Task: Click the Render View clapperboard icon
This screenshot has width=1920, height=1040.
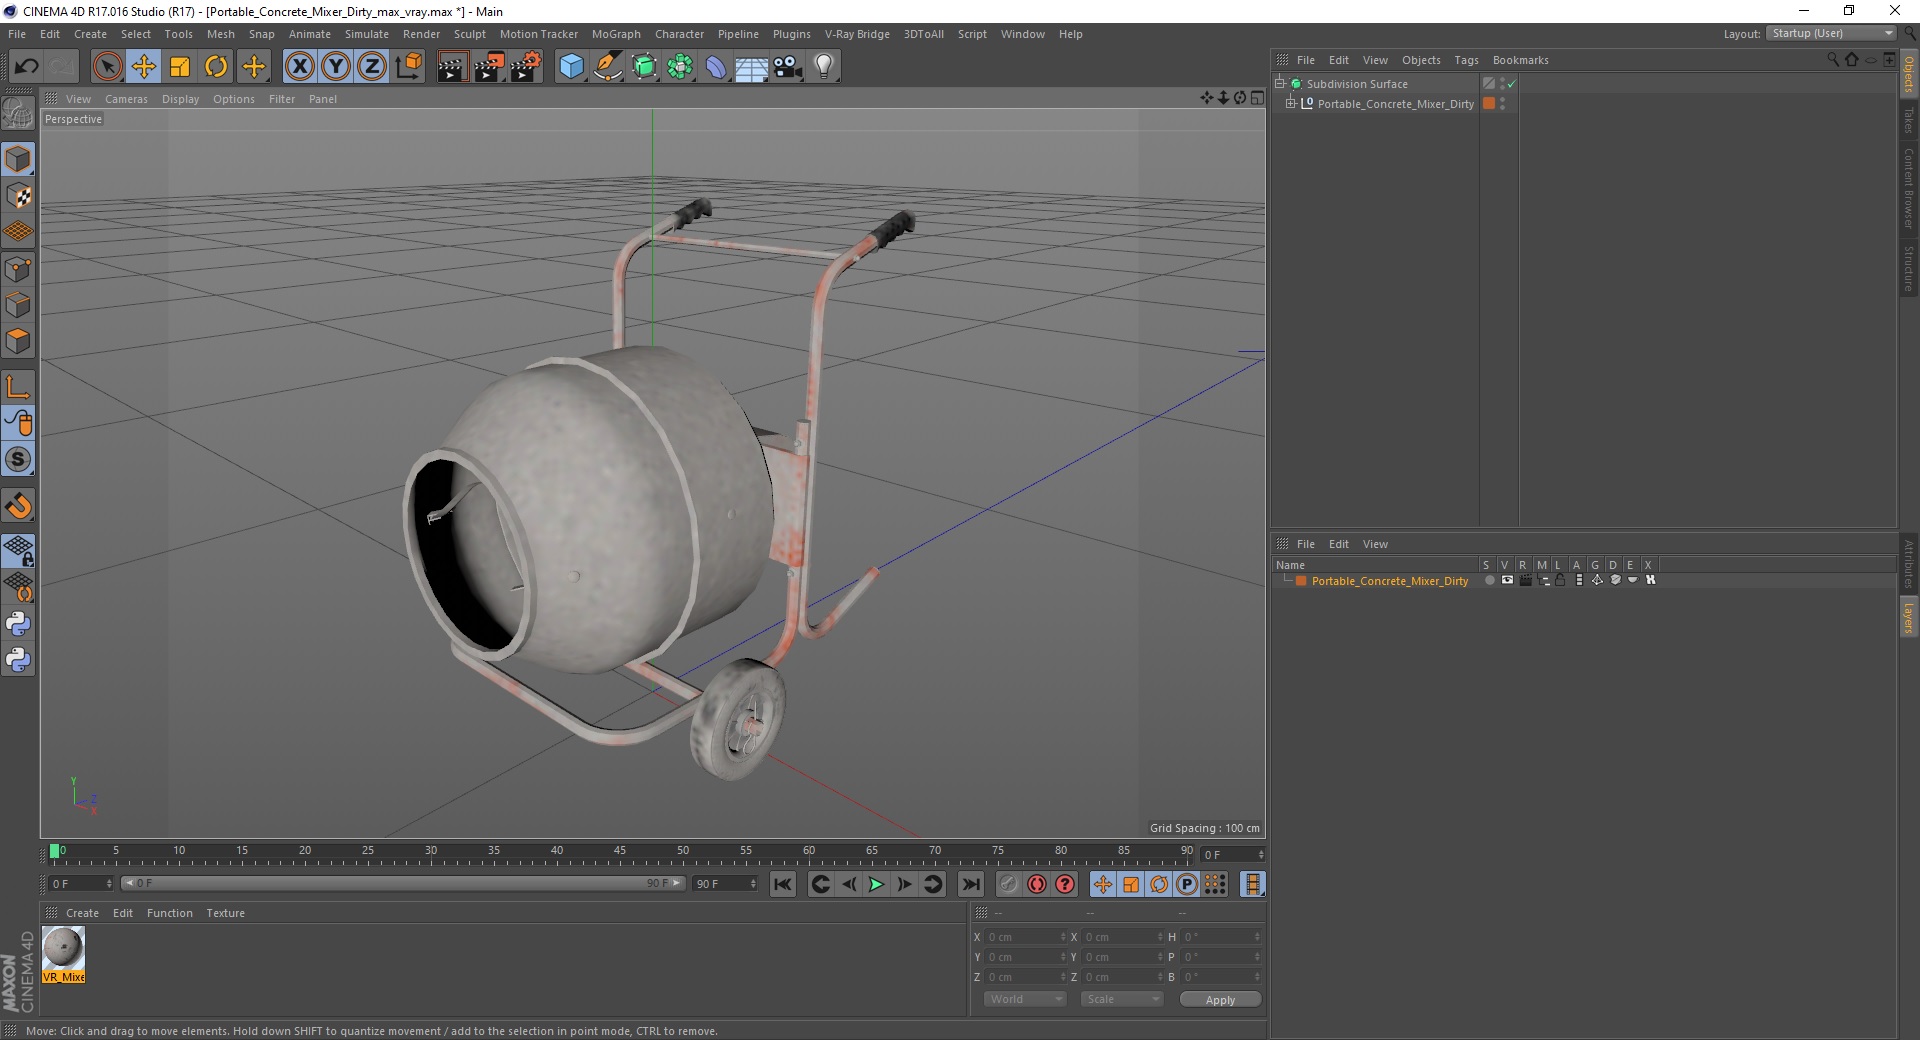Action: point(452,67)
